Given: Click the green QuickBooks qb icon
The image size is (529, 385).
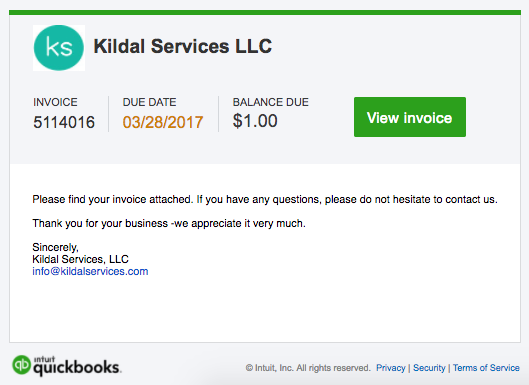Looking at the screenshot, I should click(x=21, y=365).
